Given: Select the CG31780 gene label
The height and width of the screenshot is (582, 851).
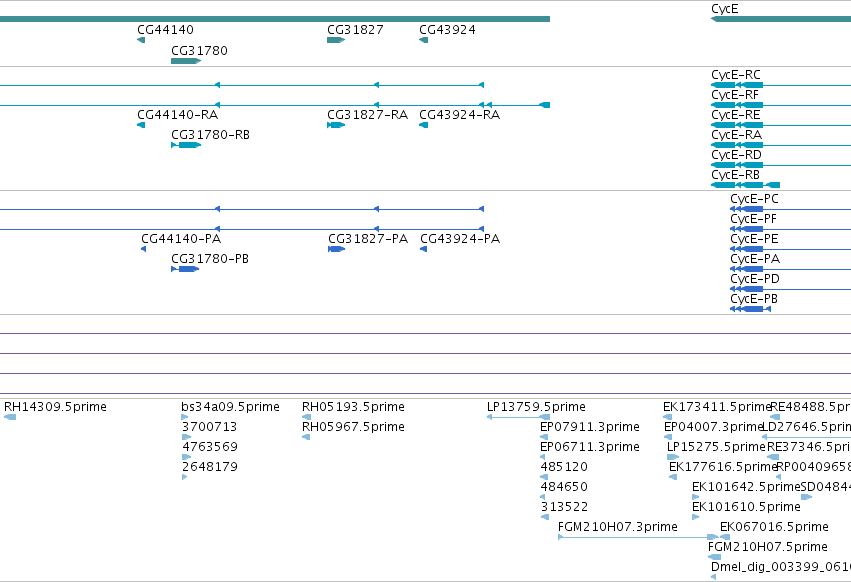Looking at the screenshot, I should point(199,50).
